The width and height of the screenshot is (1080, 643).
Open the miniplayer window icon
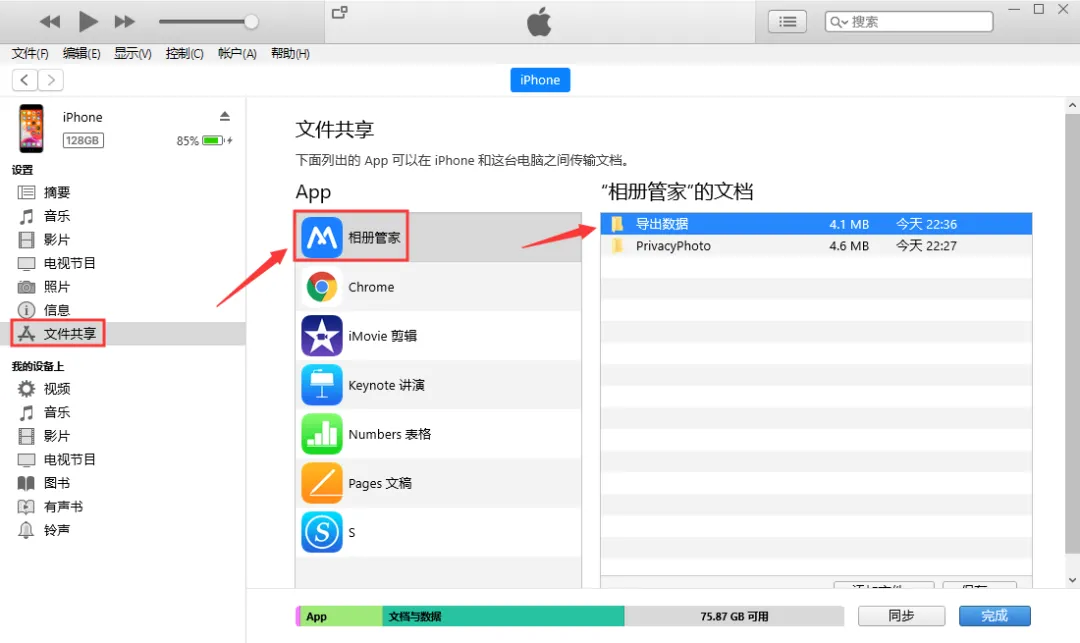click(340, 13)
